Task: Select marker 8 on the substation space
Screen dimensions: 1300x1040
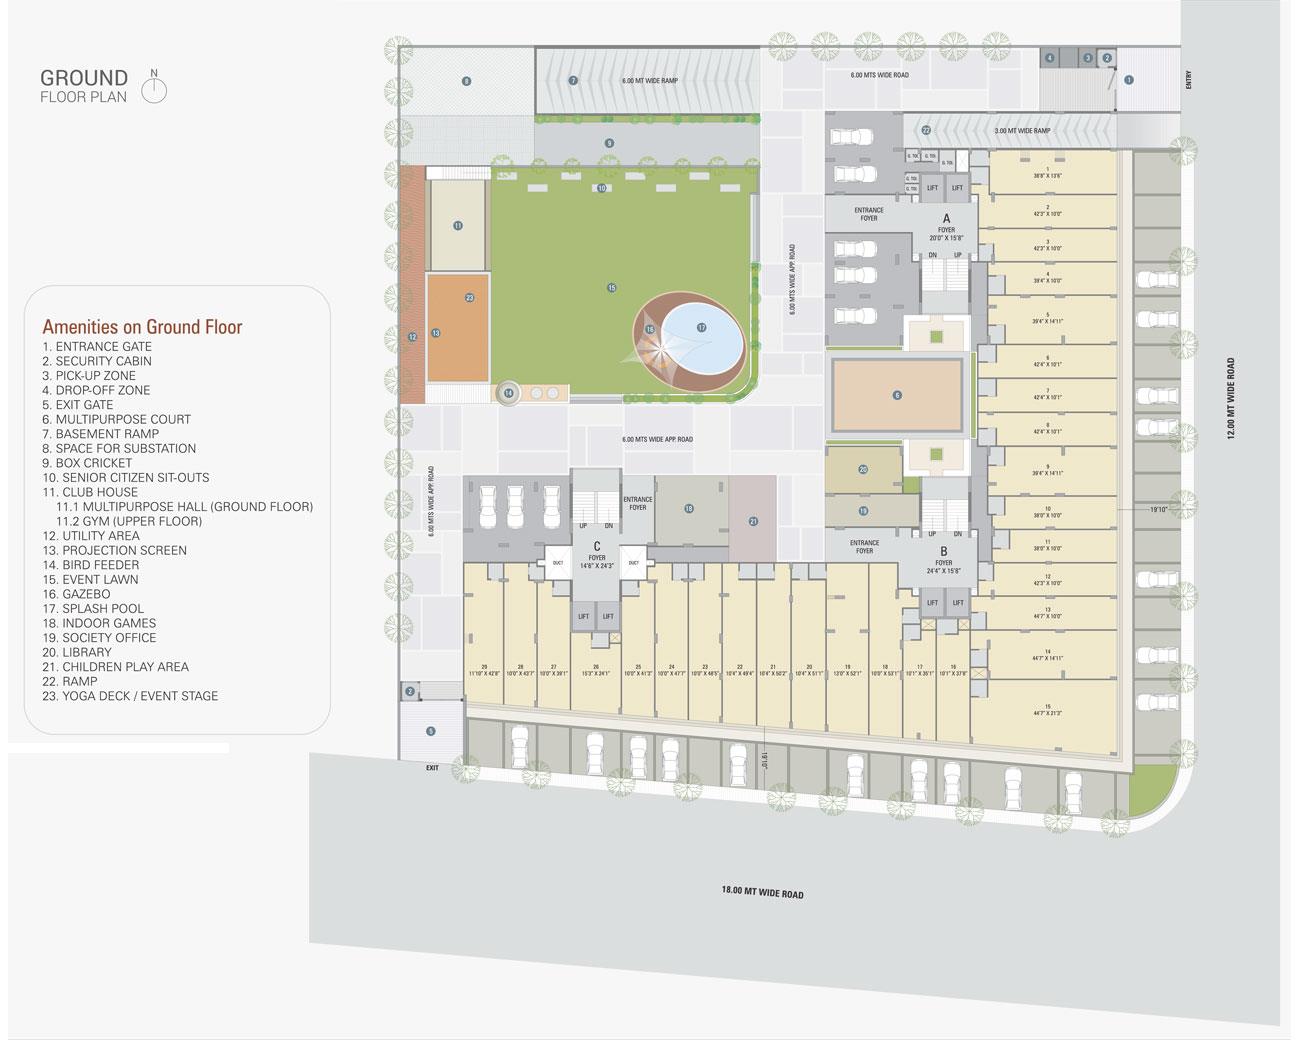Action: tap(466, 80)
